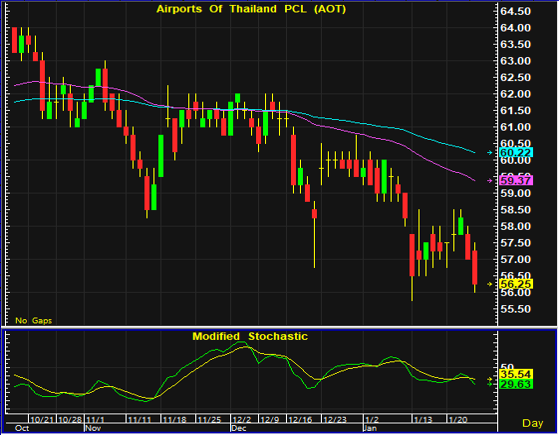The image size is (559, 435).
Task: Click the yellow last price label 56.25
Action: click(x=516, y=284)
